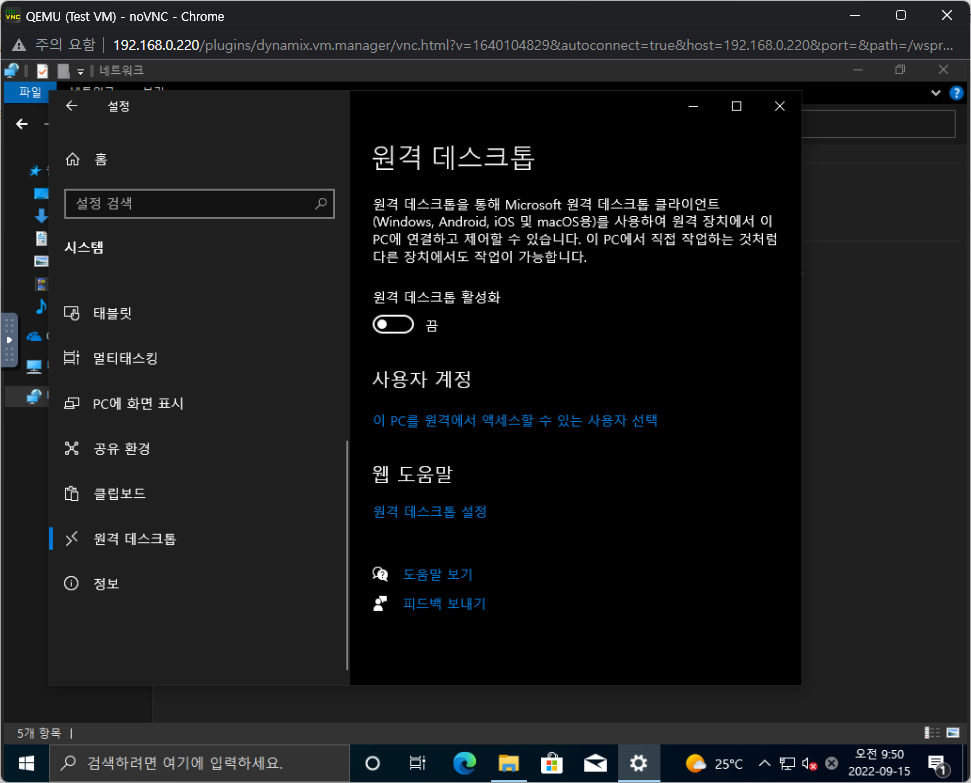The image size is (971, 783).
Task: Click the properties checkmark icon in Explorer
Action: [x=42, y=71]
